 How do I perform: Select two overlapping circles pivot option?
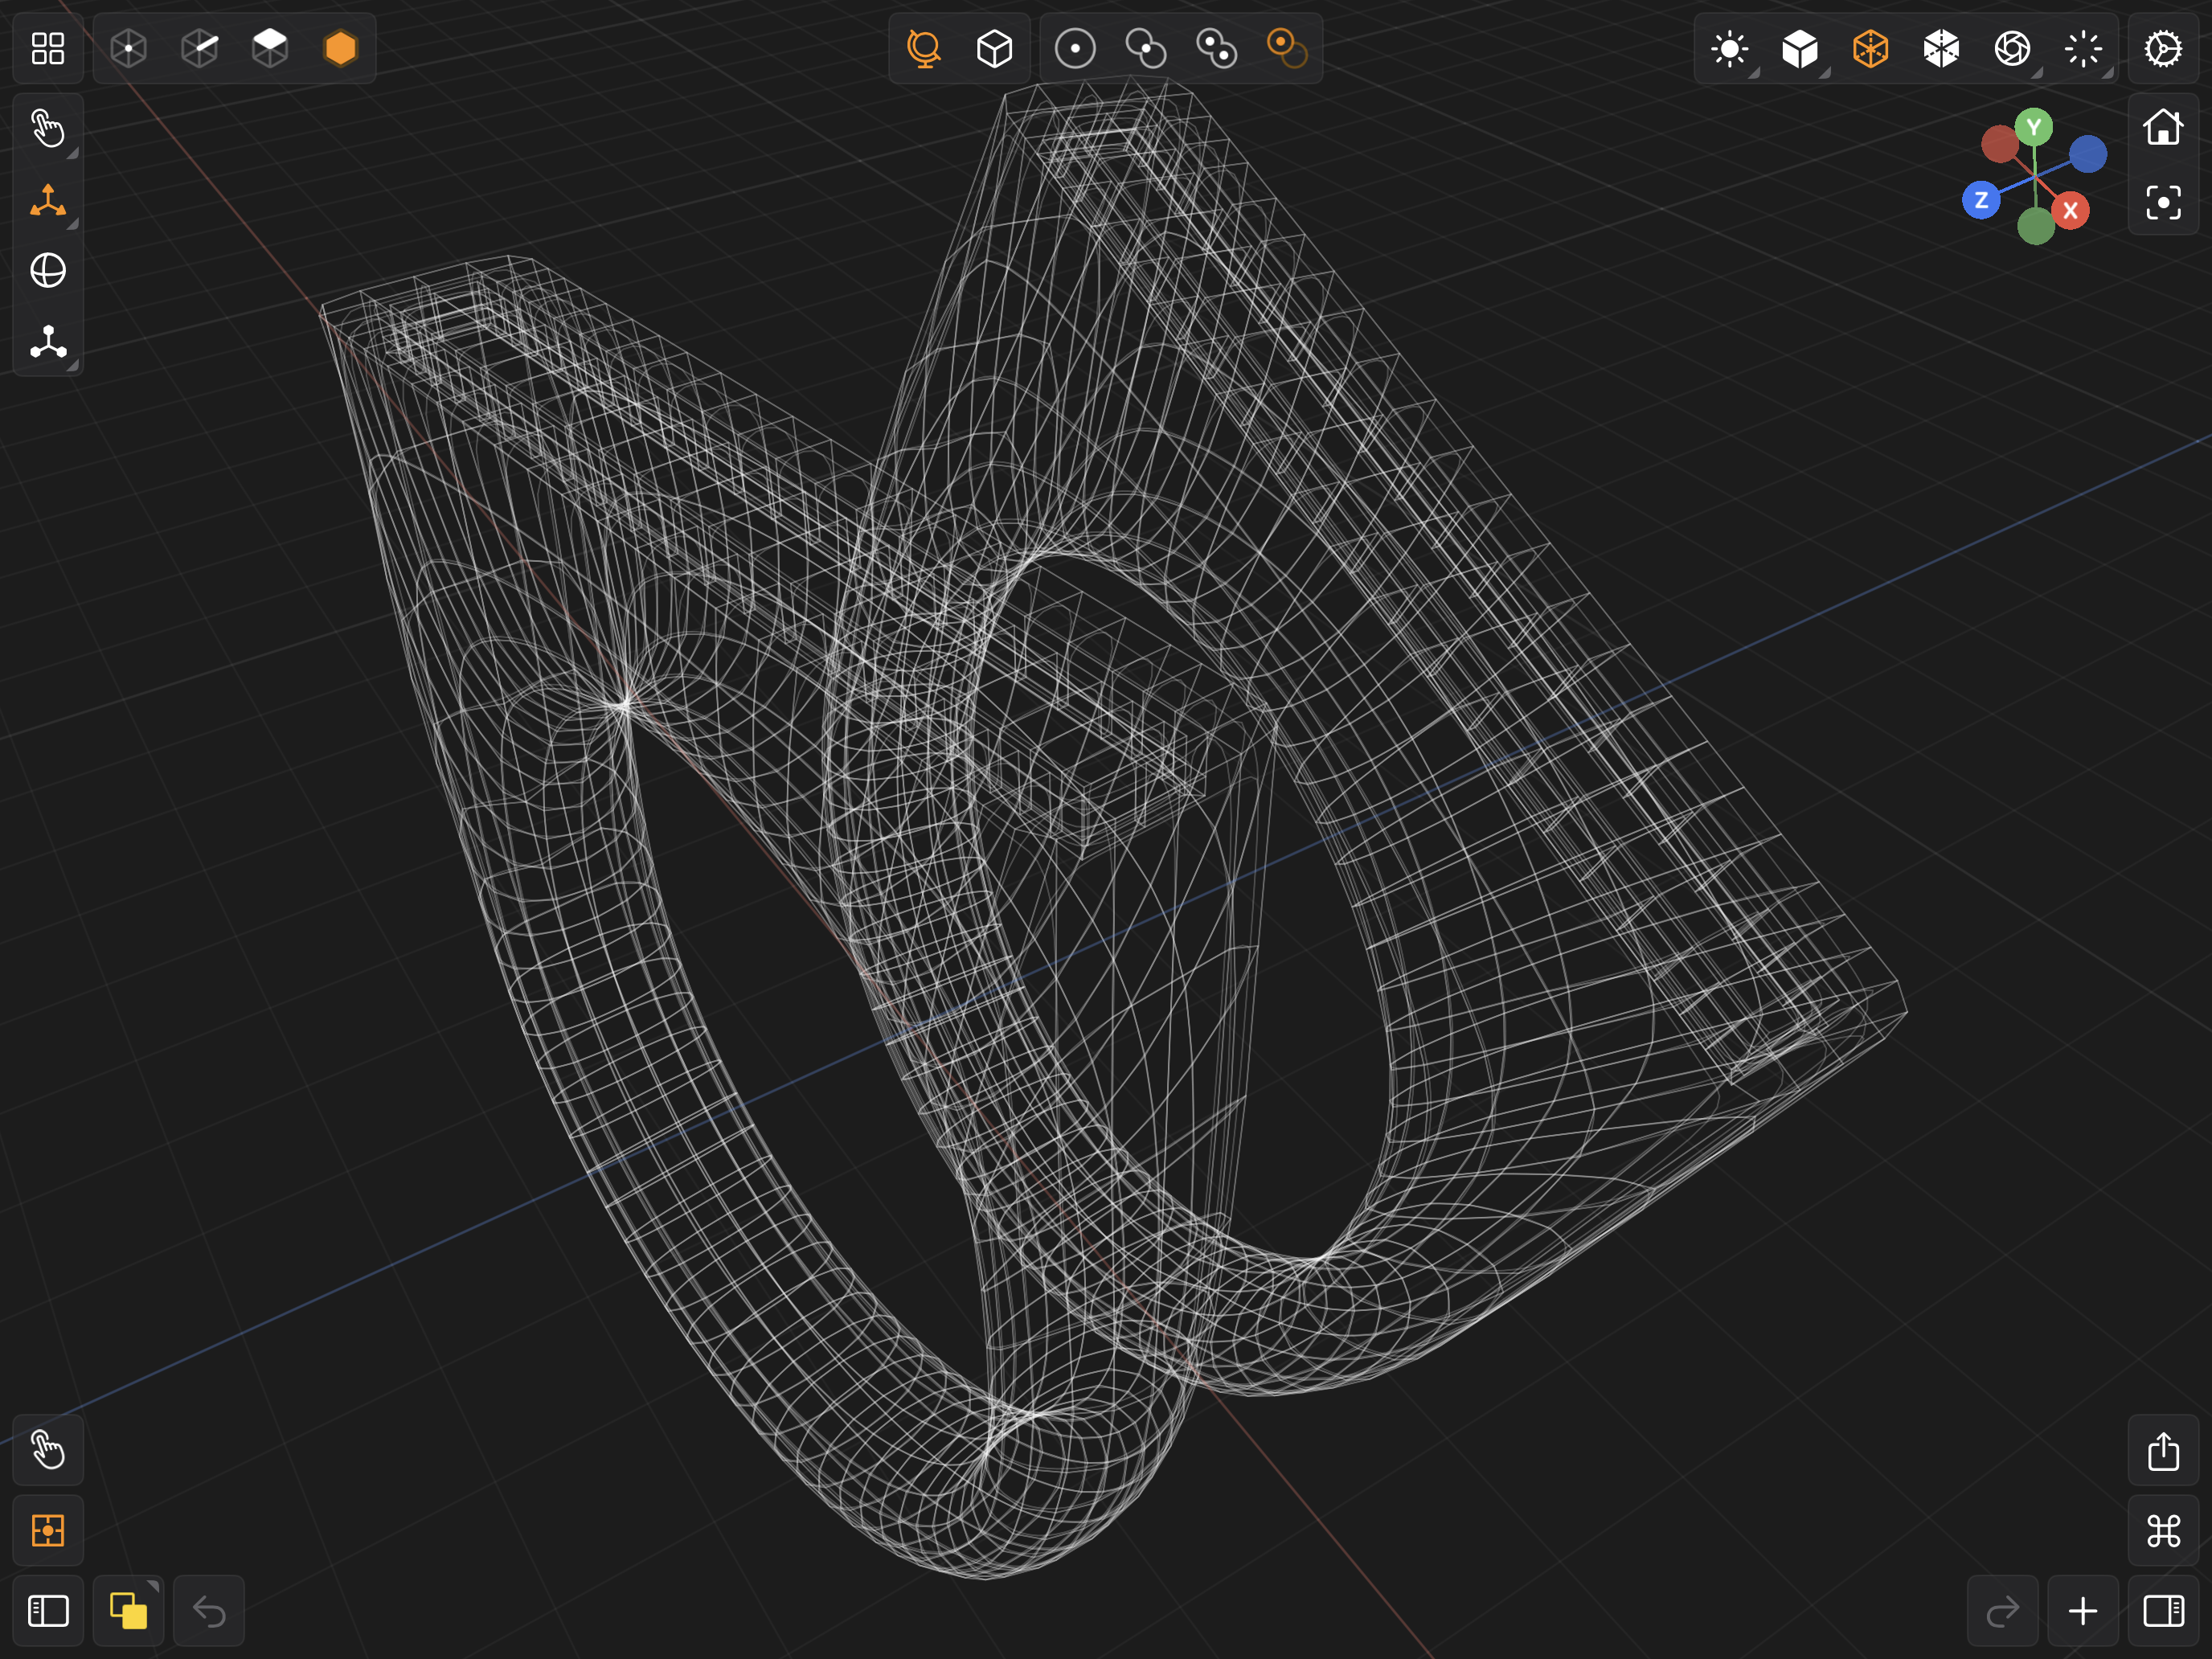(1146, 48)
